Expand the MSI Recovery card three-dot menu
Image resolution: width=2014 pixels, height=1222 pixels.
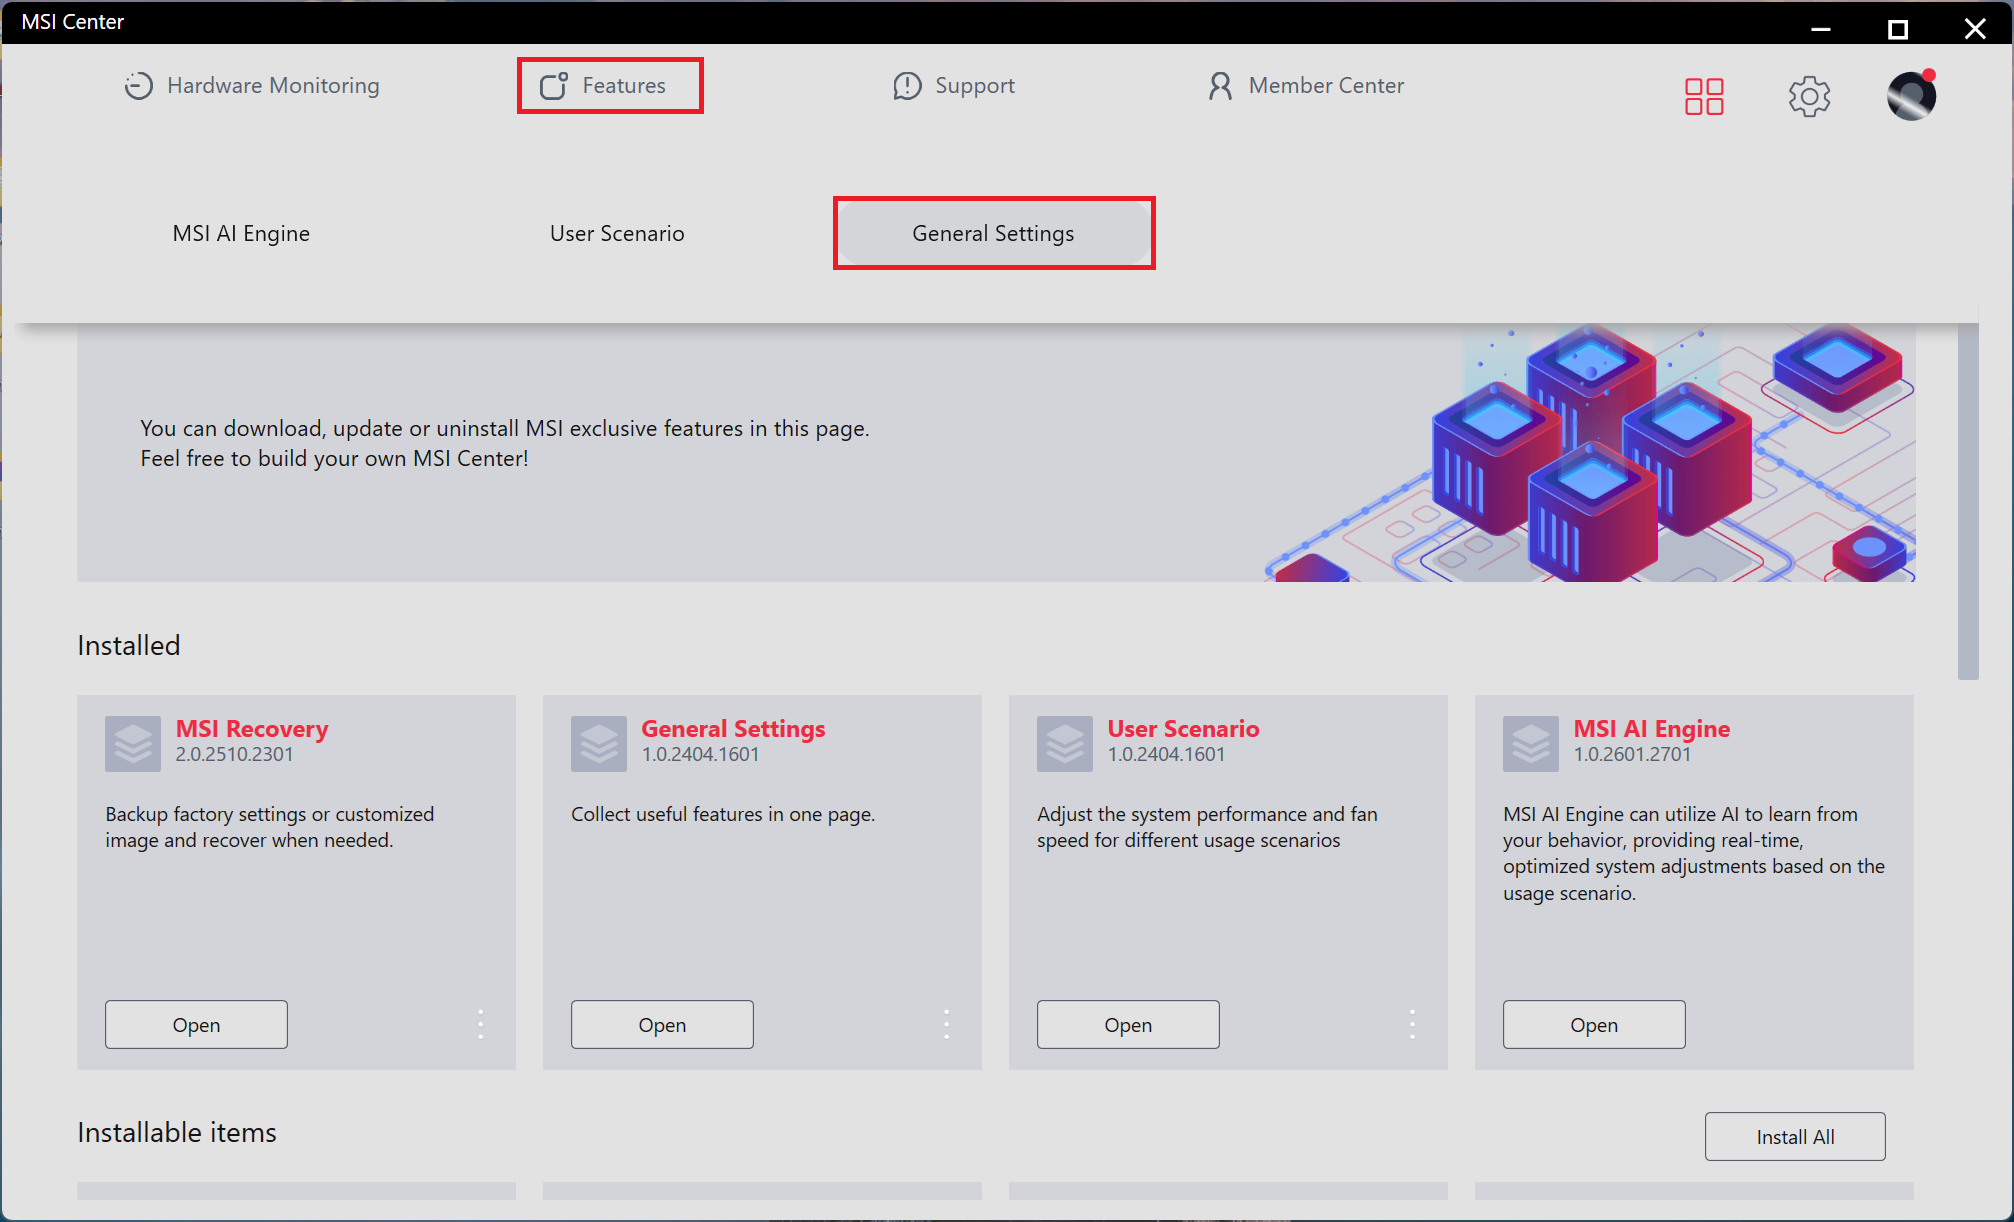(481, 1024)
